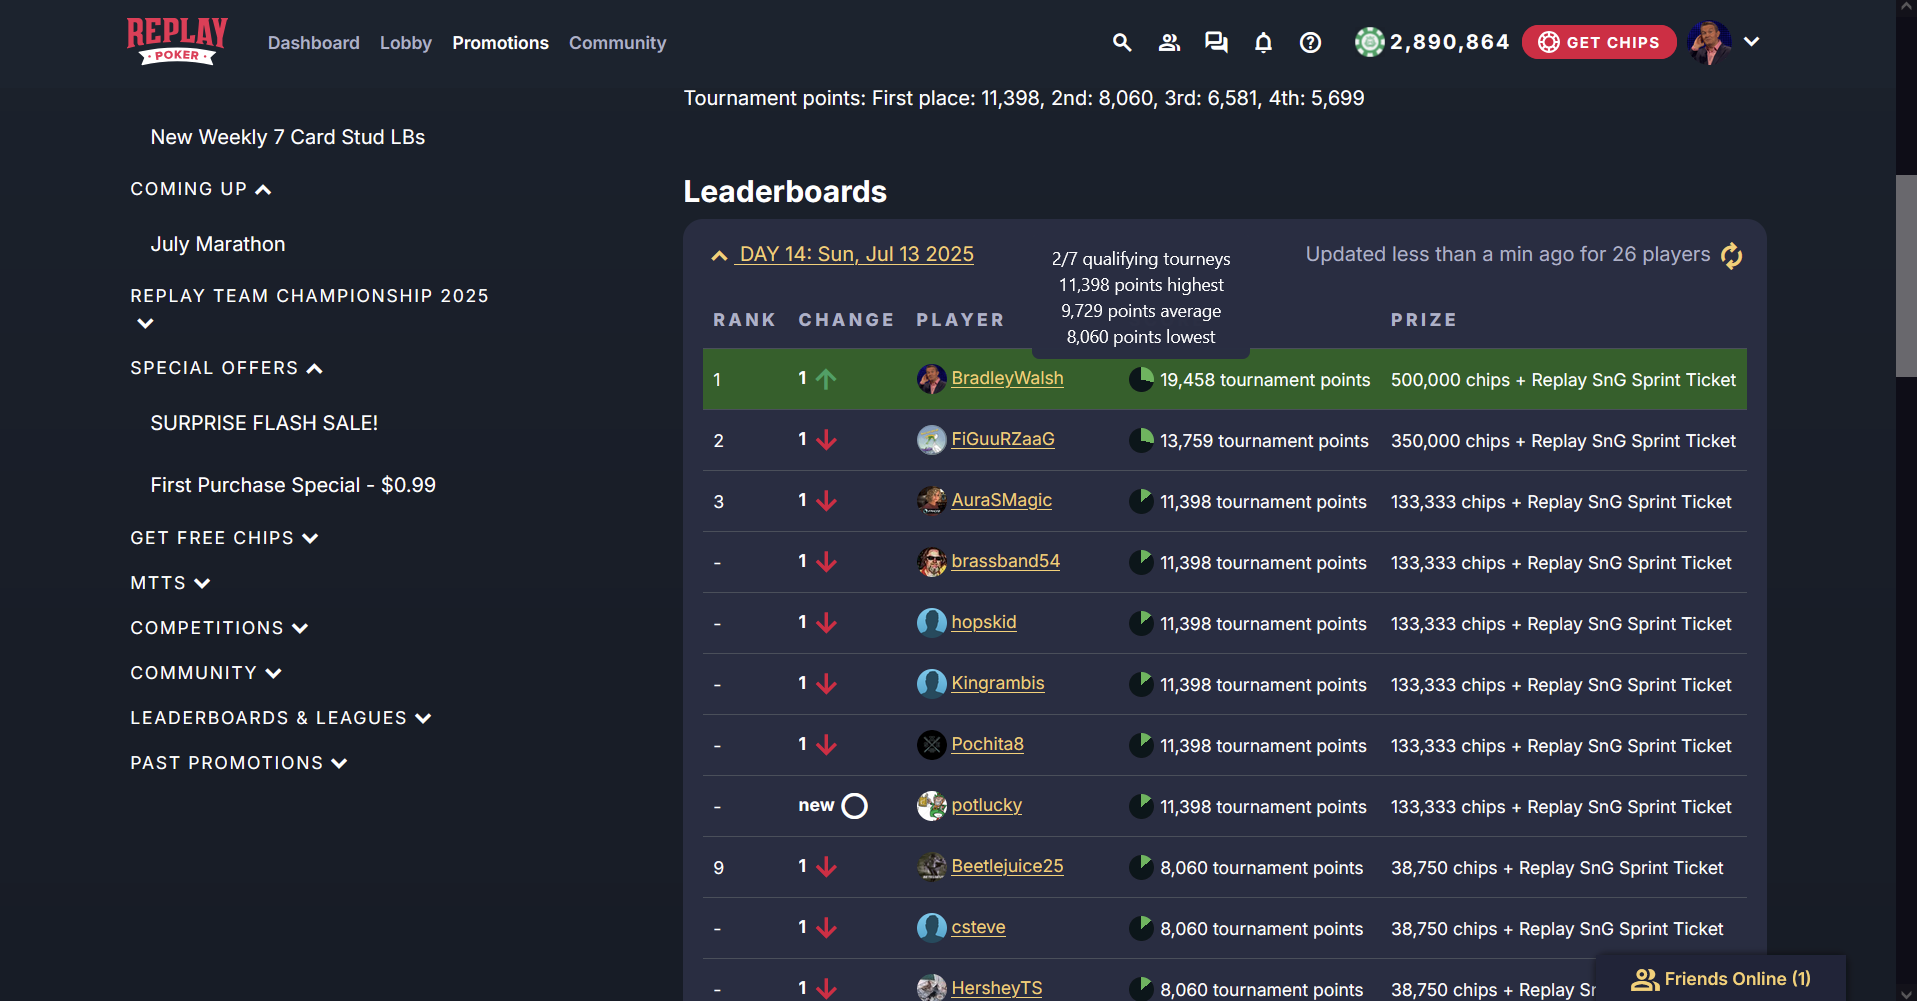Open New Weekly 7 Card Stud LBs
This screenshot has width=1917, height=1001.
pyautogui.click(x=288, y=137)
